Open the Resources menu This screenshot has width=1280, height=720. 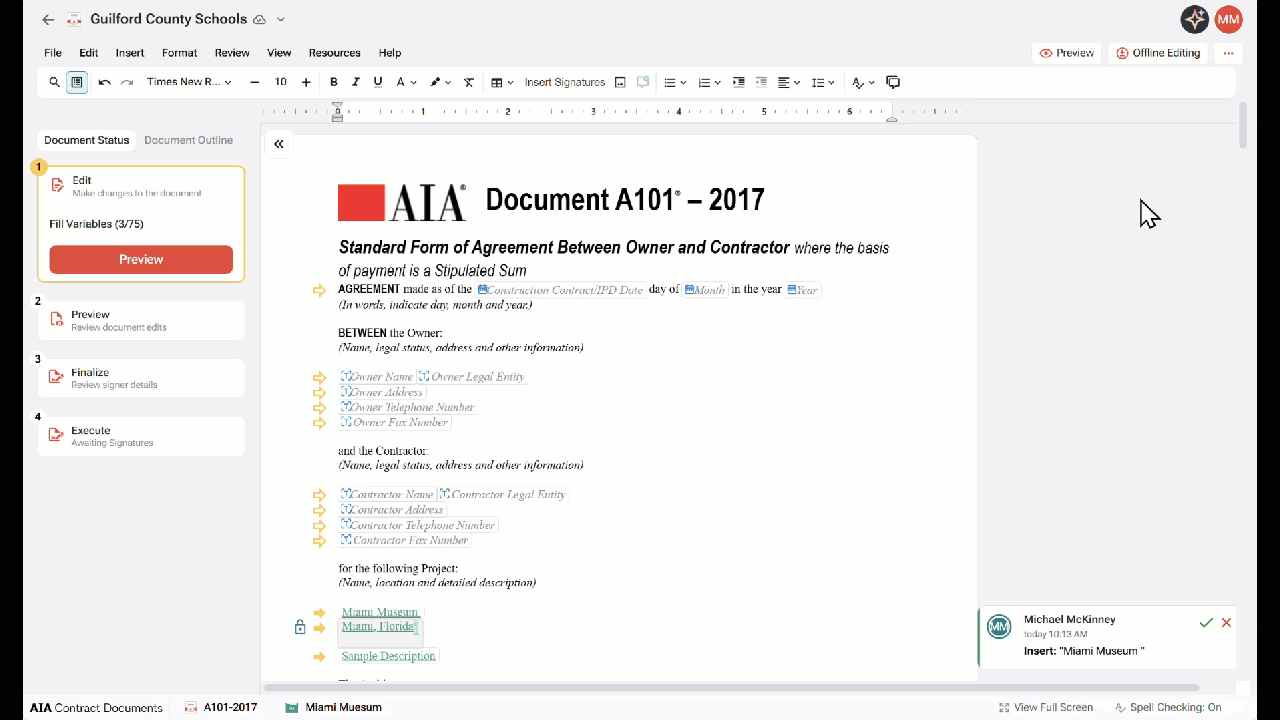click(x=334, y=53)
